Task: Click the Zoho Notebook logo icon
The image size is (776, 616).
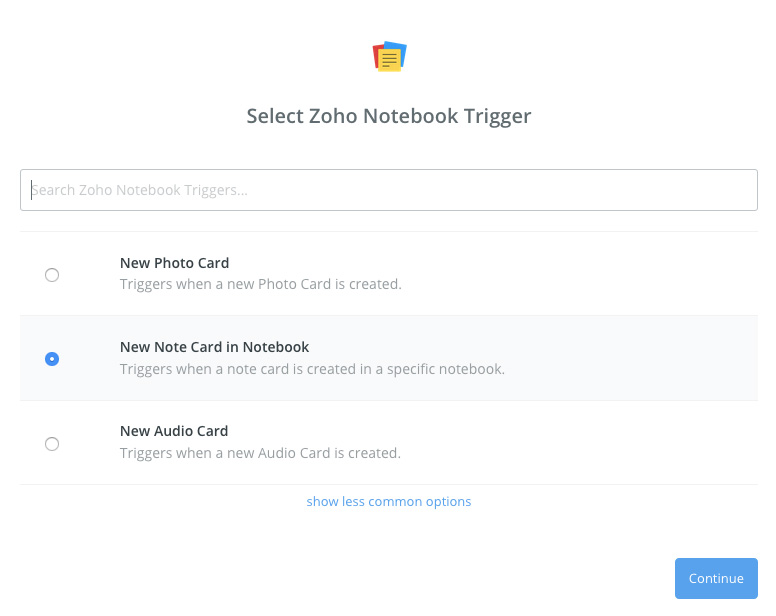Action: (x=389, y=56)
